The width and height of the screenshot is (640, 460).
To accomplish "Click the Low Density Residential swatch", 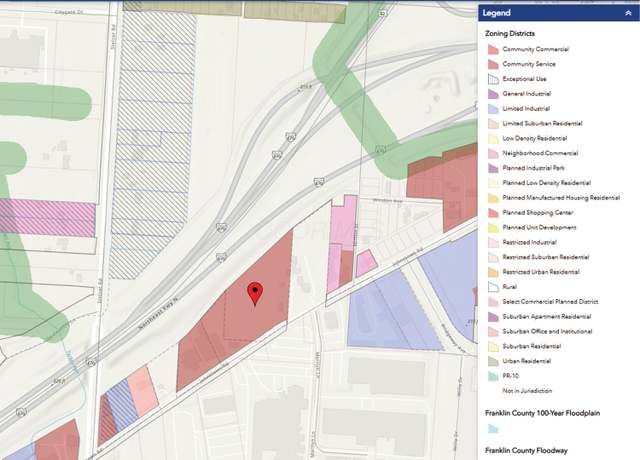I will point(493,138).
